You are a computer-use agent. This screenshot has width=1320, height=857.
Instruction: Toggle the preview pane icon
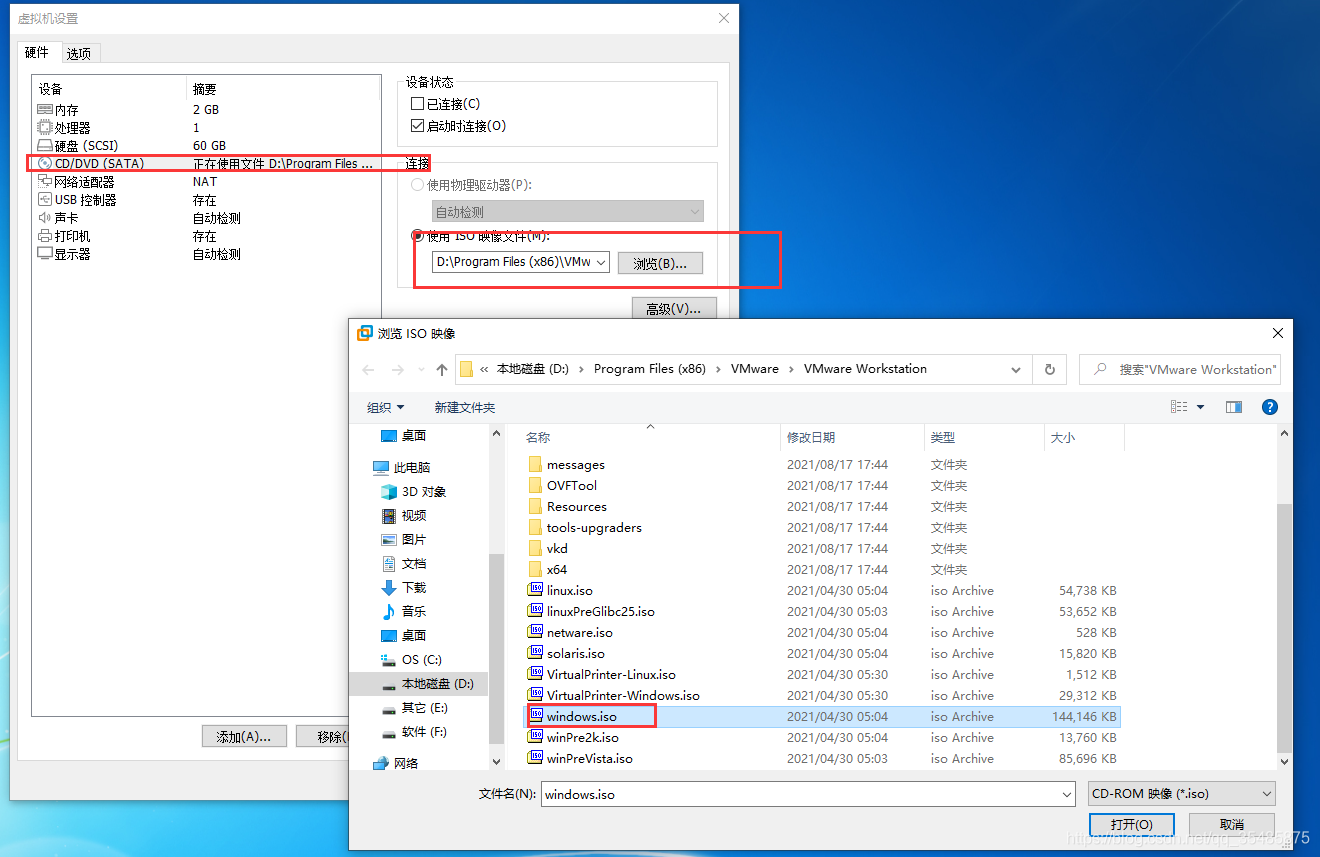coord(1234,407)
